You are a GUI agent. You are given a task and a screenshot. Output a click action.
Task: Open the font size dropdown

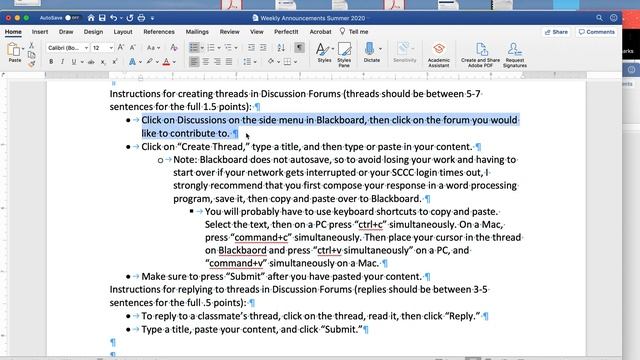click(111, 48)
